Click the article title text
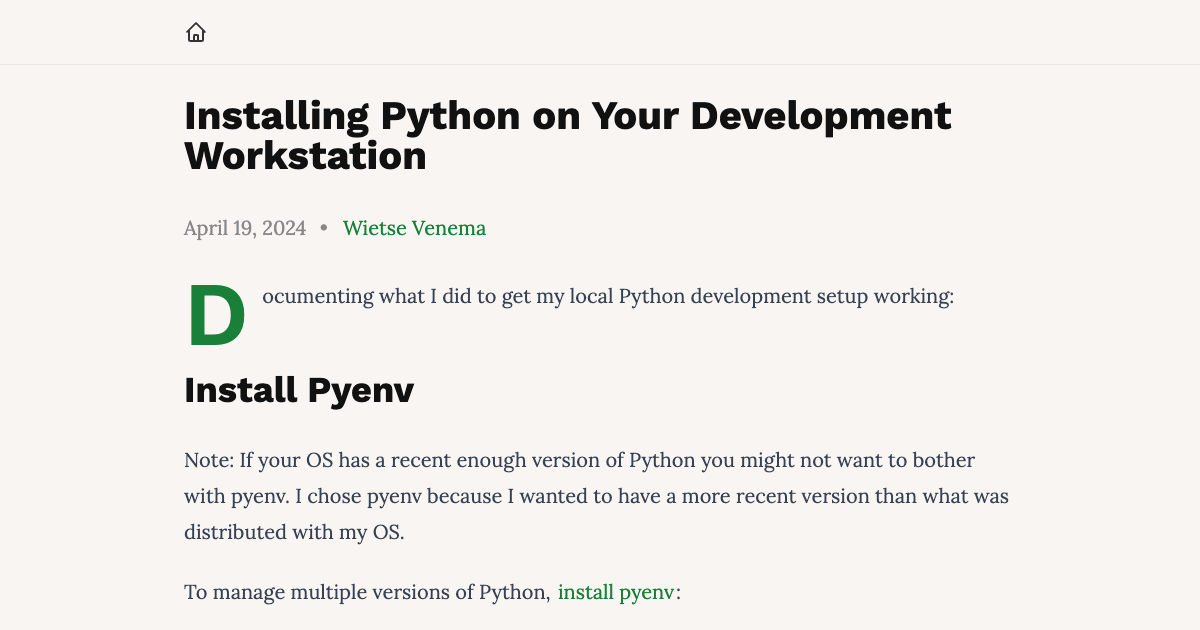This screenshot has height=630, width=1200. pos(567,116)
